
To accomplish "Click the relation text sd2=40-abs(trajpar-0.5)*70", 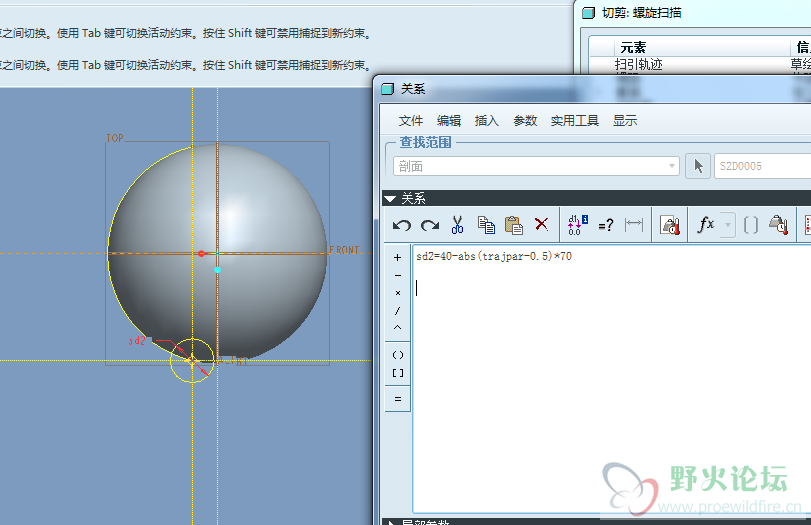I will [x=494, y=256].
